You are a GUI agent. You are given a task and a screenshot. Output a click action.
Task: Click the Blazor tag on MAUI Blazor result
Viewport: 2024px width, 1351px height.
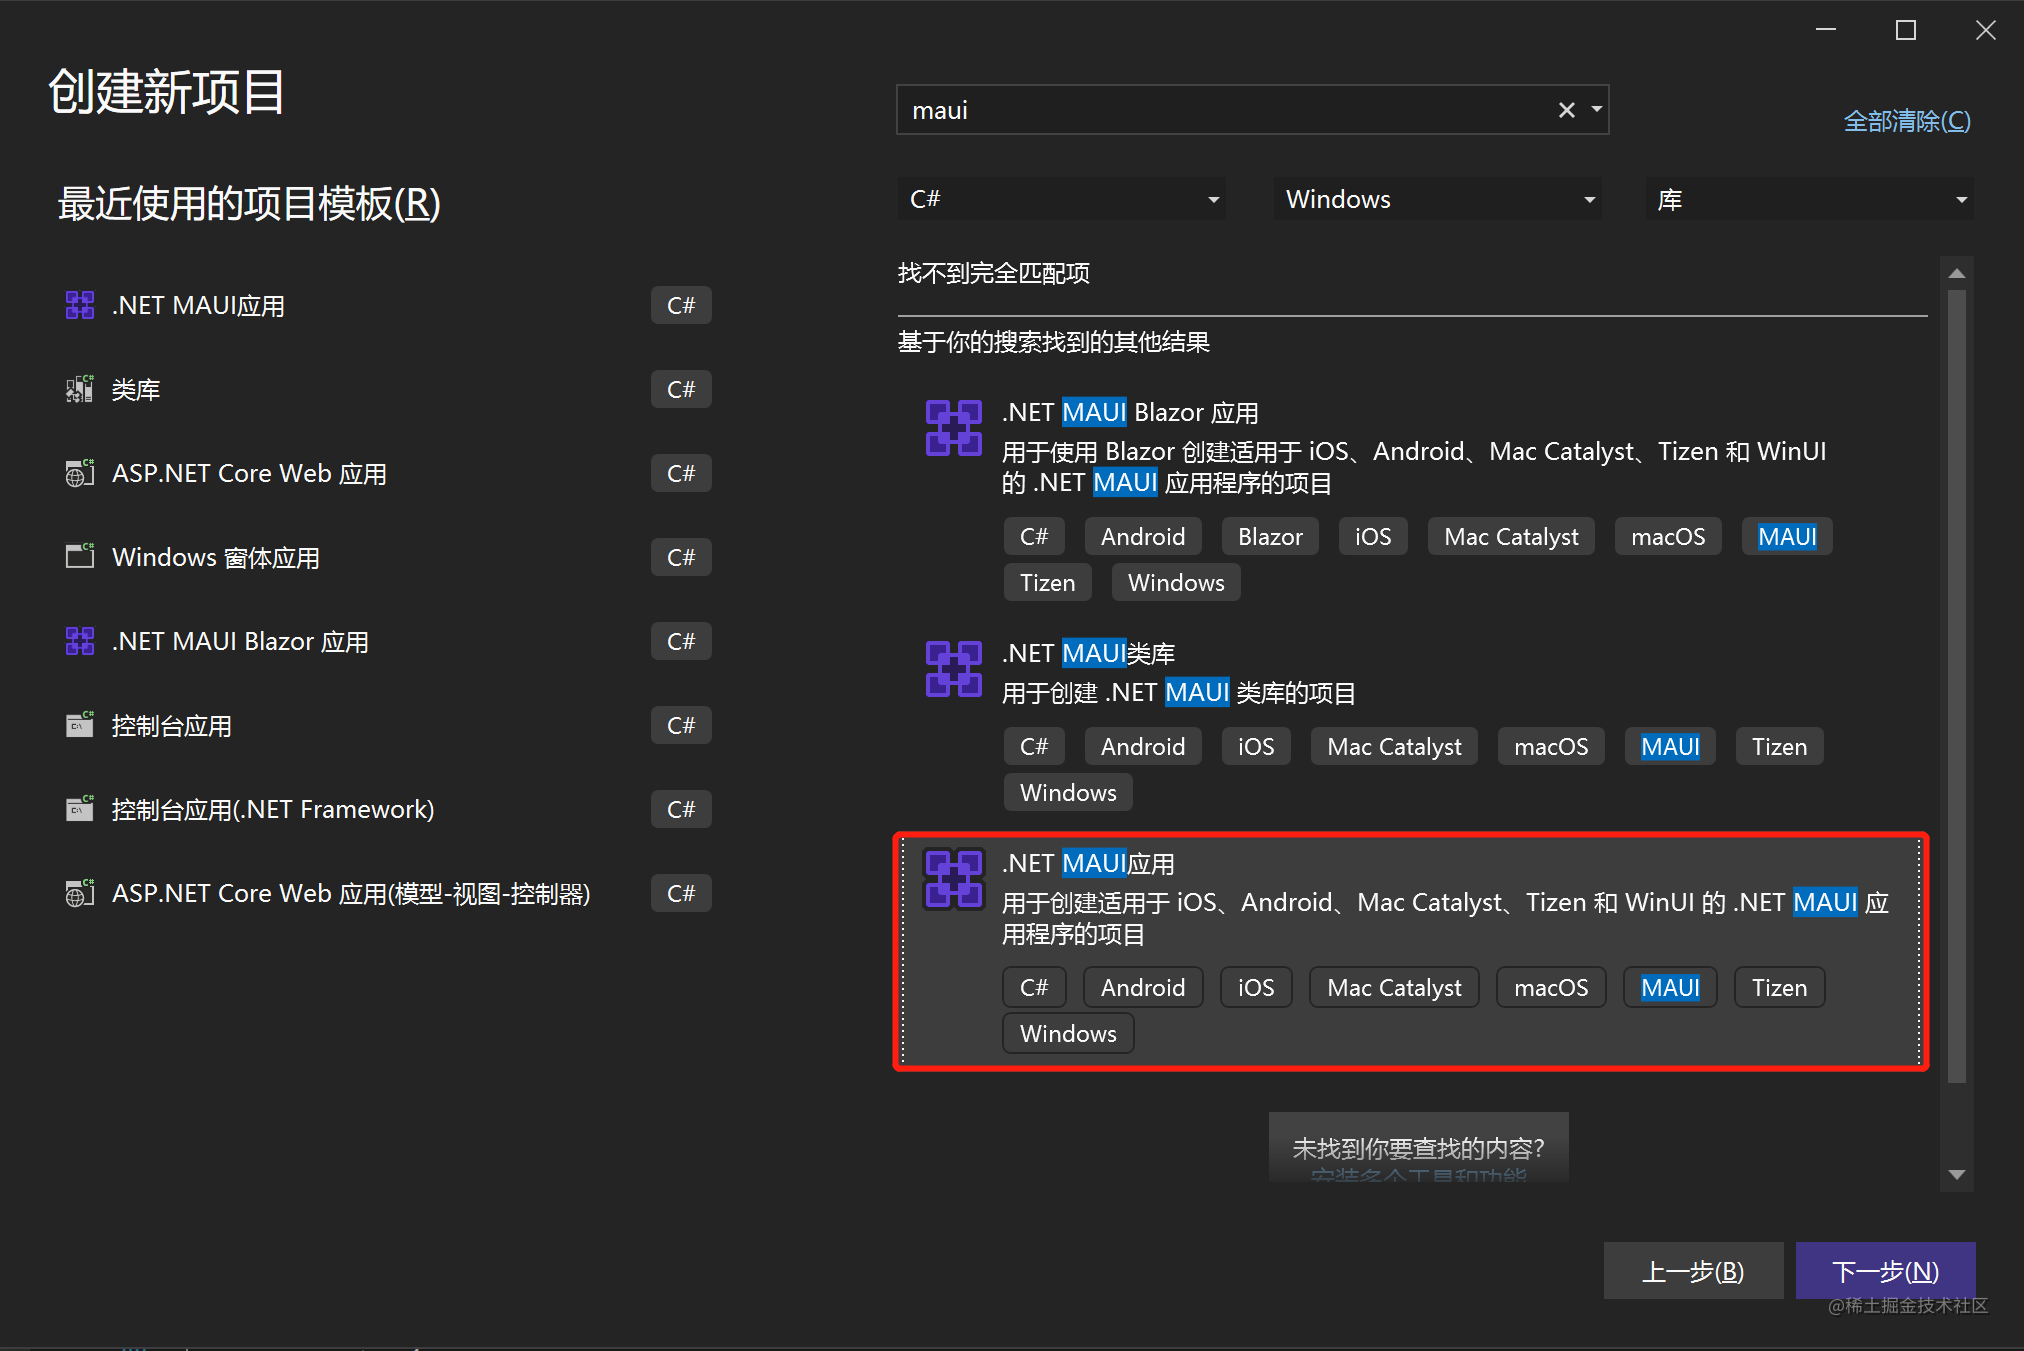[x=1270, y=537]
